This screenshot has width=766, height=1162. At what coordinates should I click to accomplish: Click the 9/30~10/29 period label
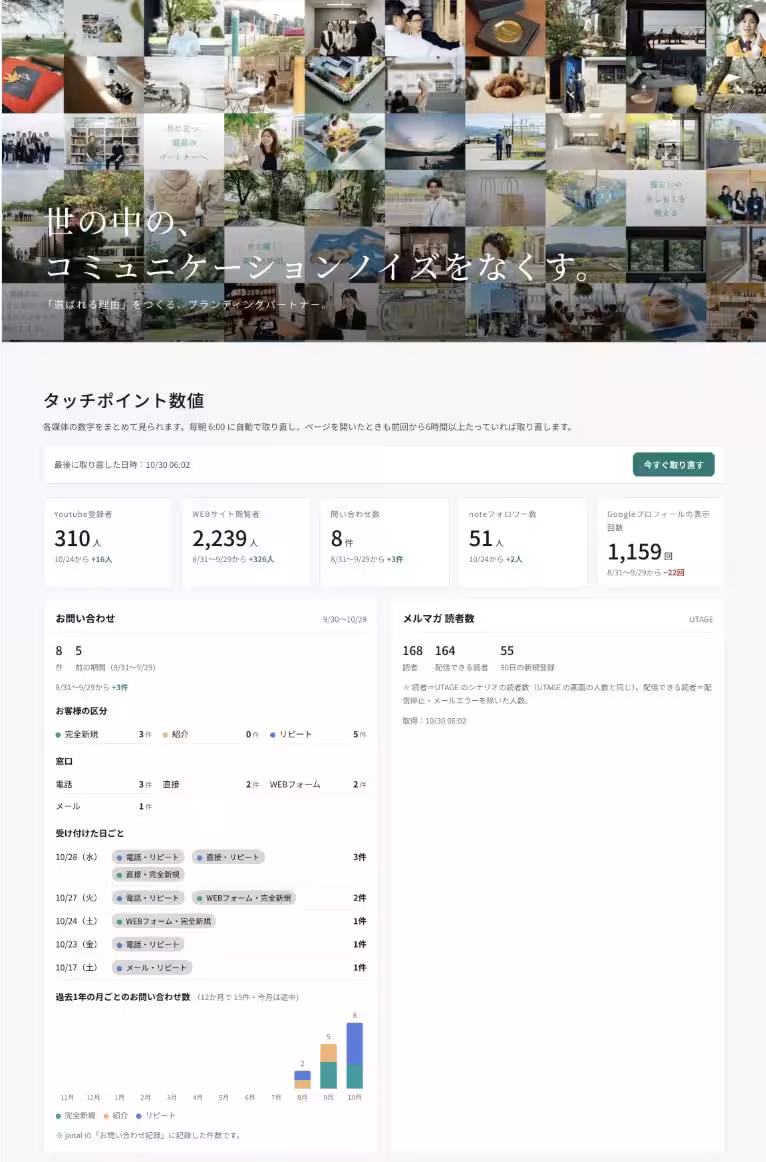click(x=344, y=619)
